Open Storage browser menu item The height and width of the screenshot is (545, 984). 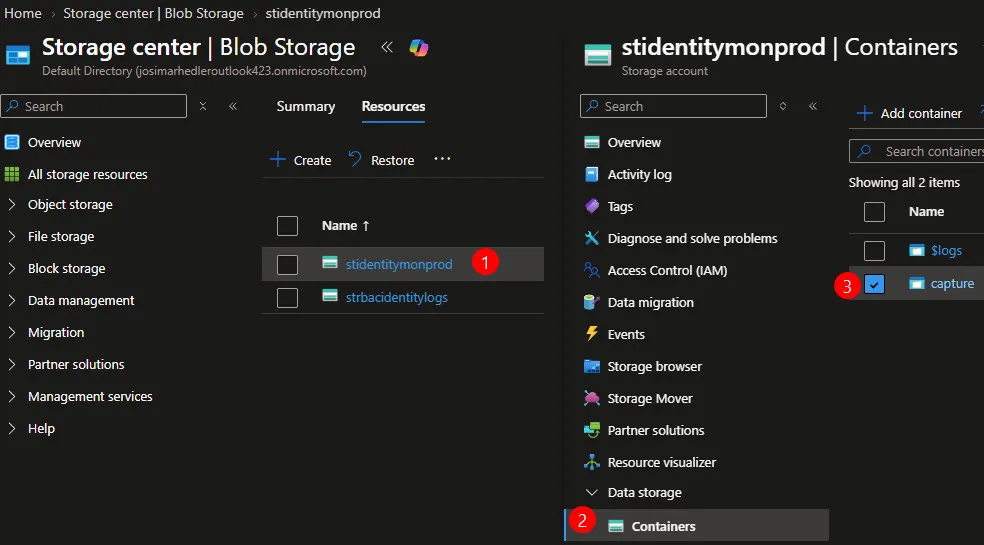655,366
